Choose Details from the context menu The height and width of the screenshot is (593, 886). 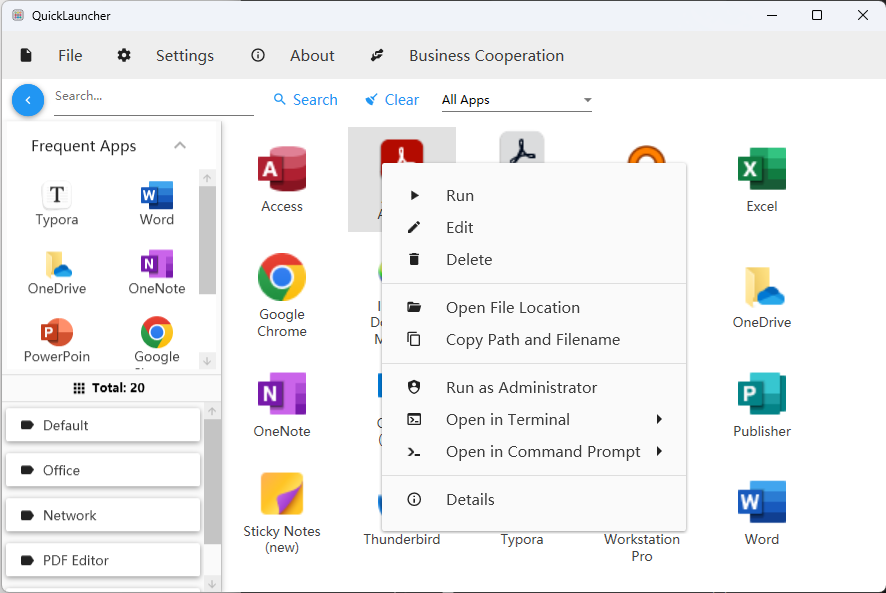point(534,500)
